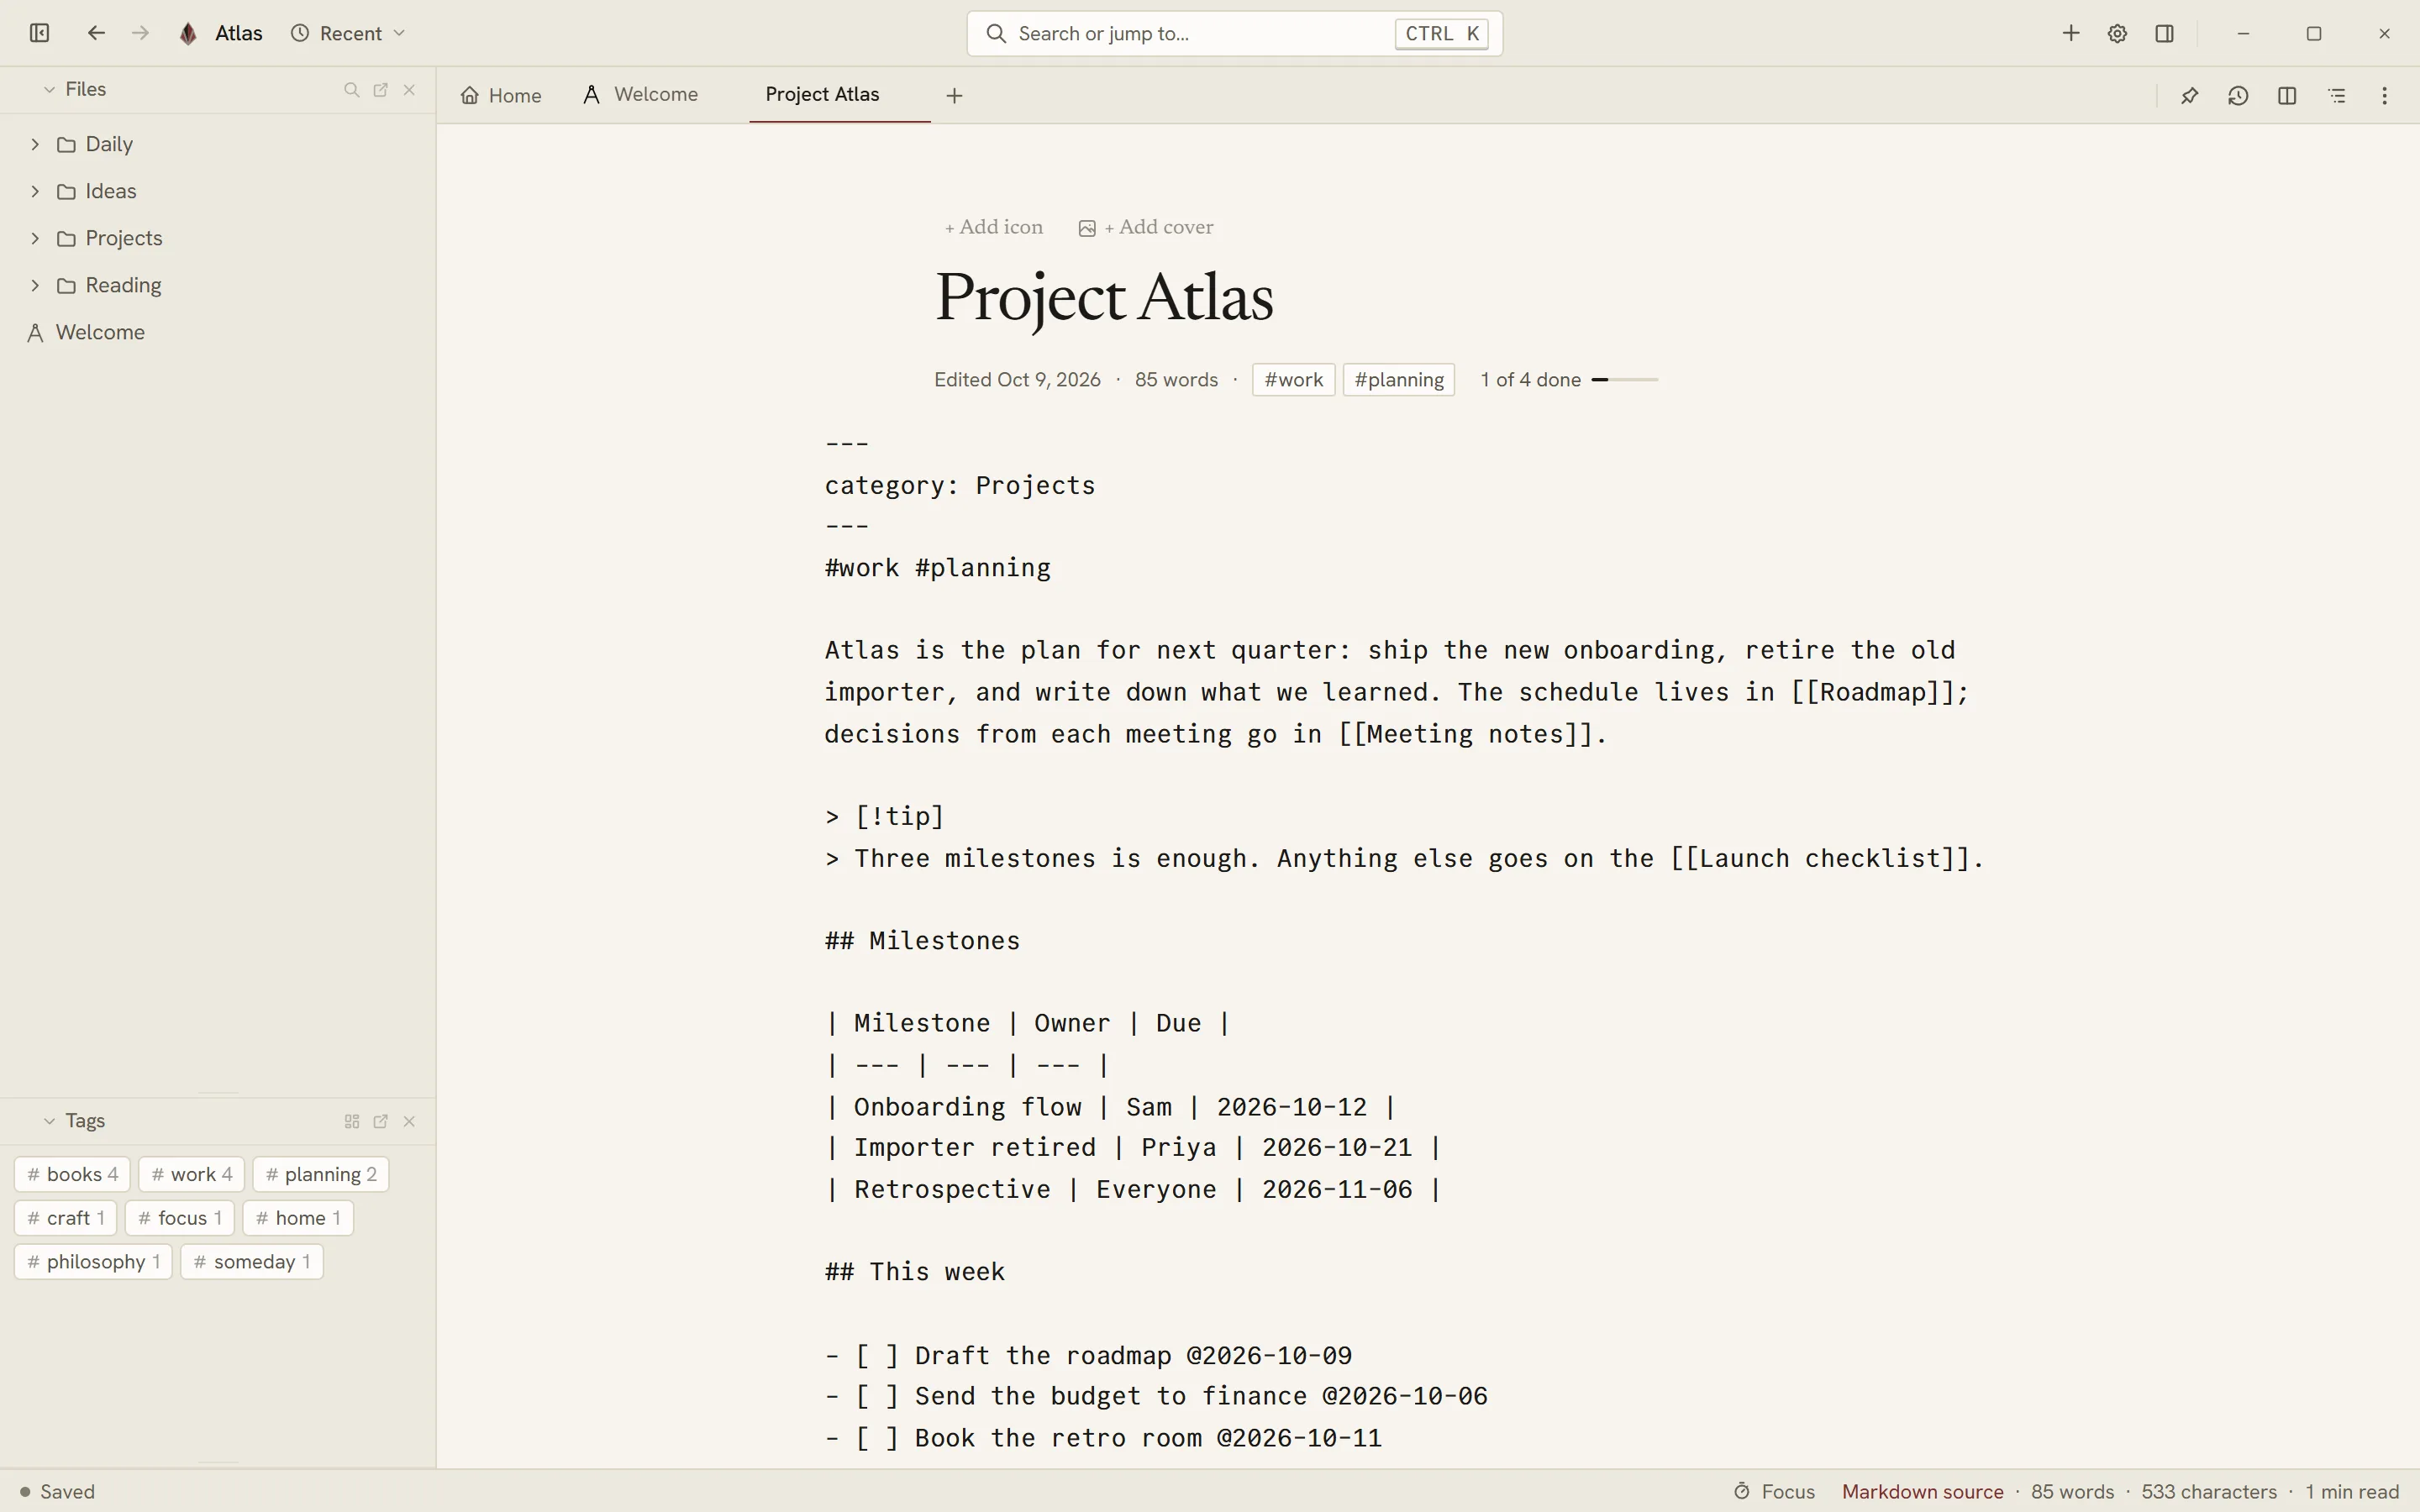Pop out the Files panel
Screen dimensions: 2420x1512
pos(380,90)
